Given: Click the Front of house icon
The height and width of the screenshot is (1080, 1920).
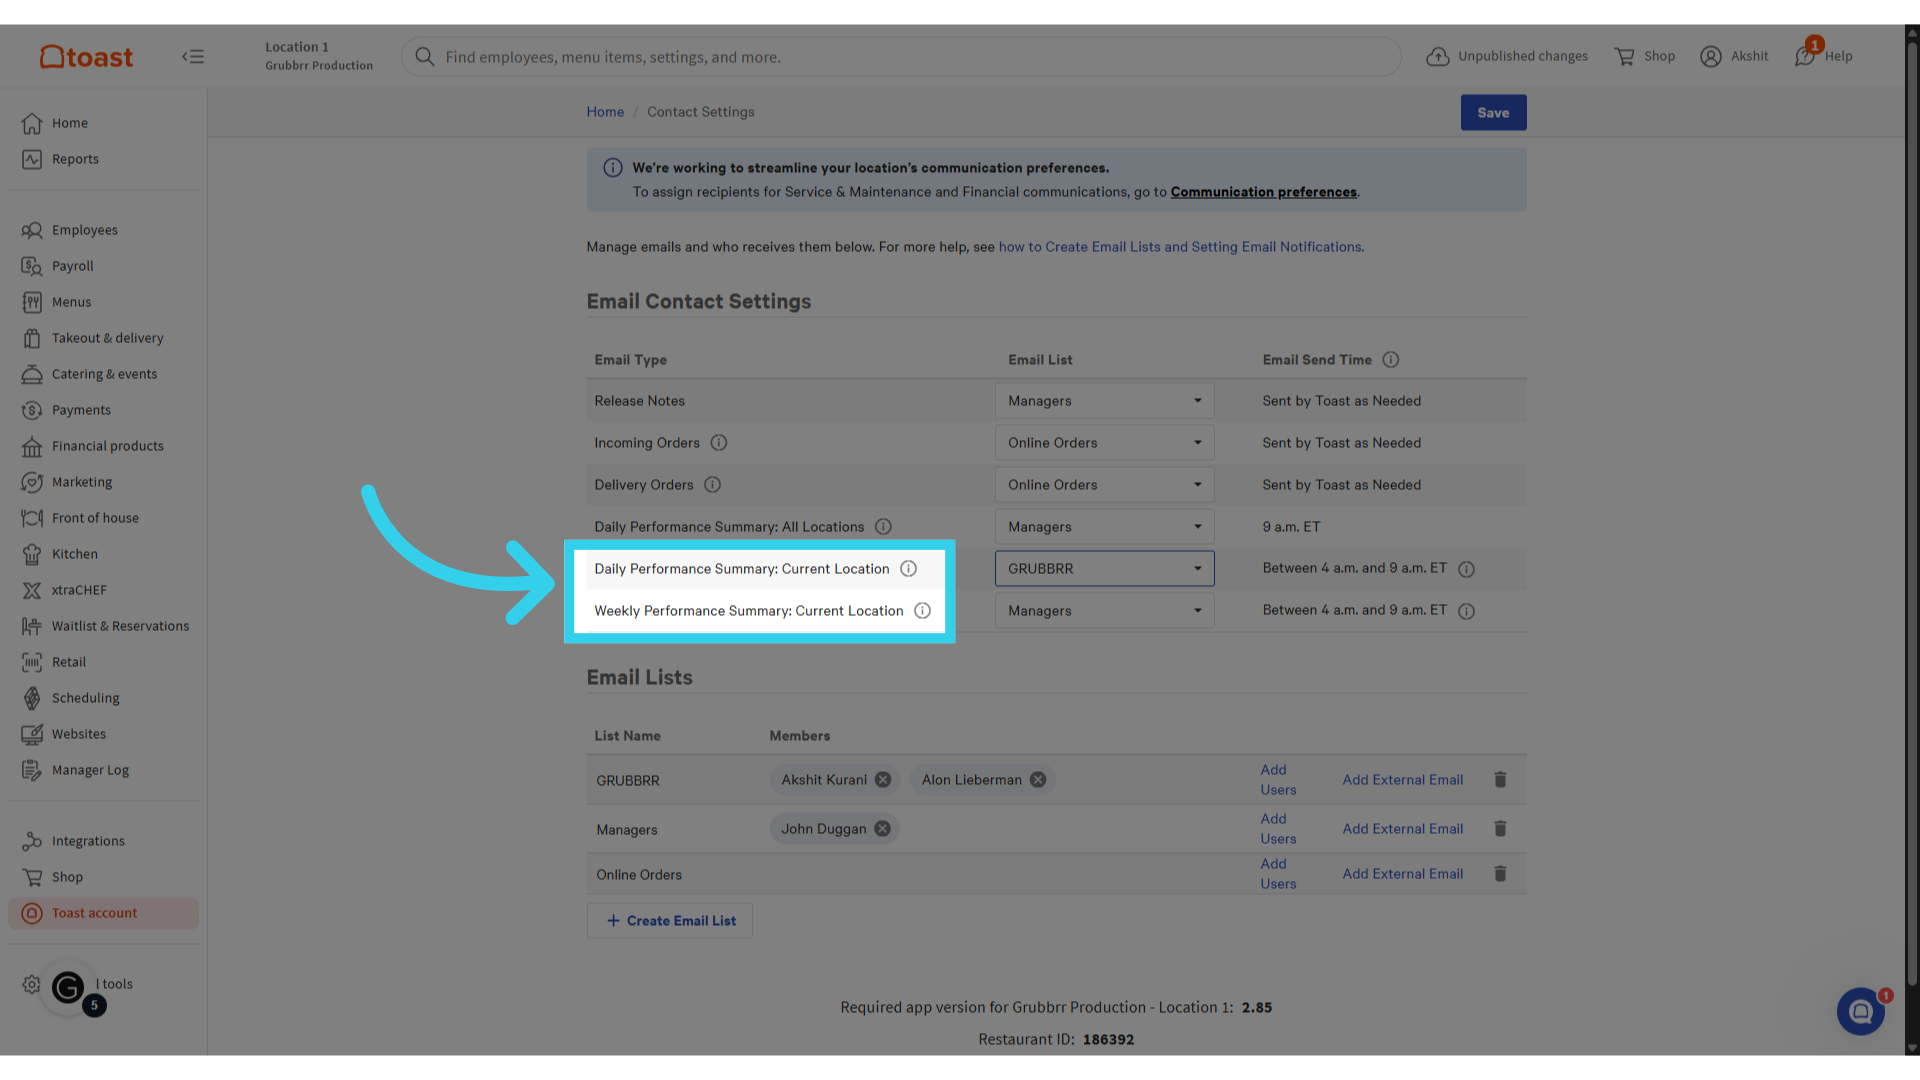Looking at the screenshot, I should 32,518.
